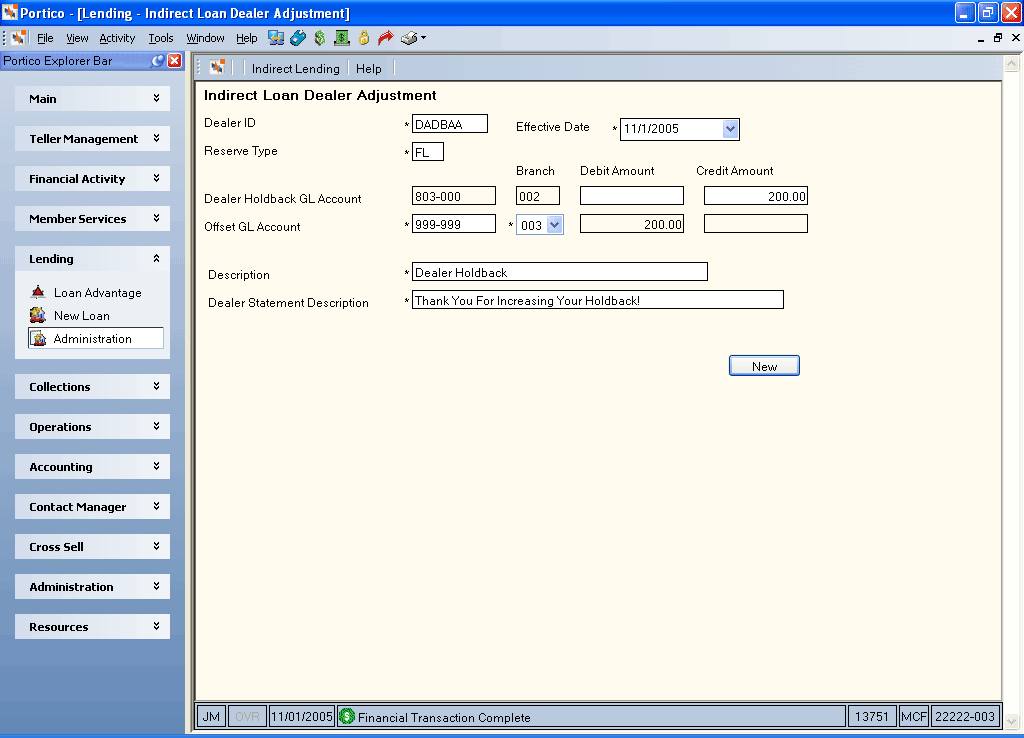The image size is (1024, 738).
Task: Click the Dealer ID field
Action: click(449, 124)
